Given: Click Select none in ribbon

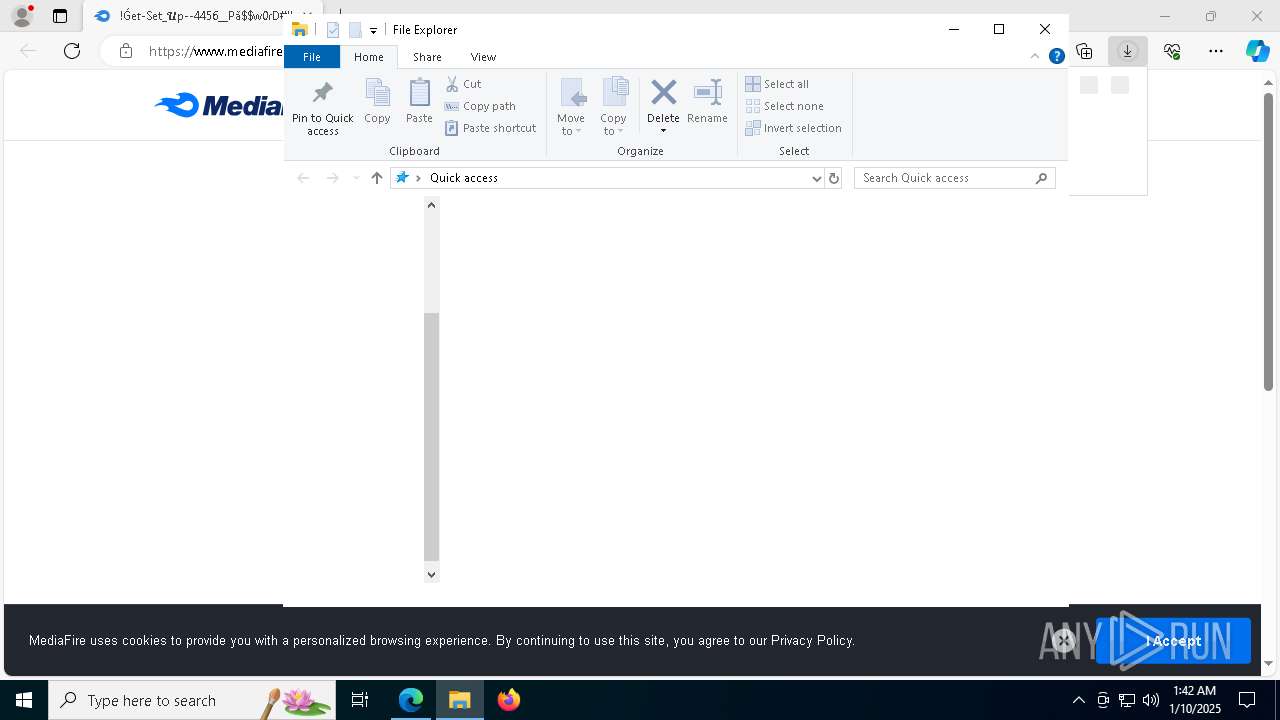Looking at the screenshot, I should click(x=785, y=106).
